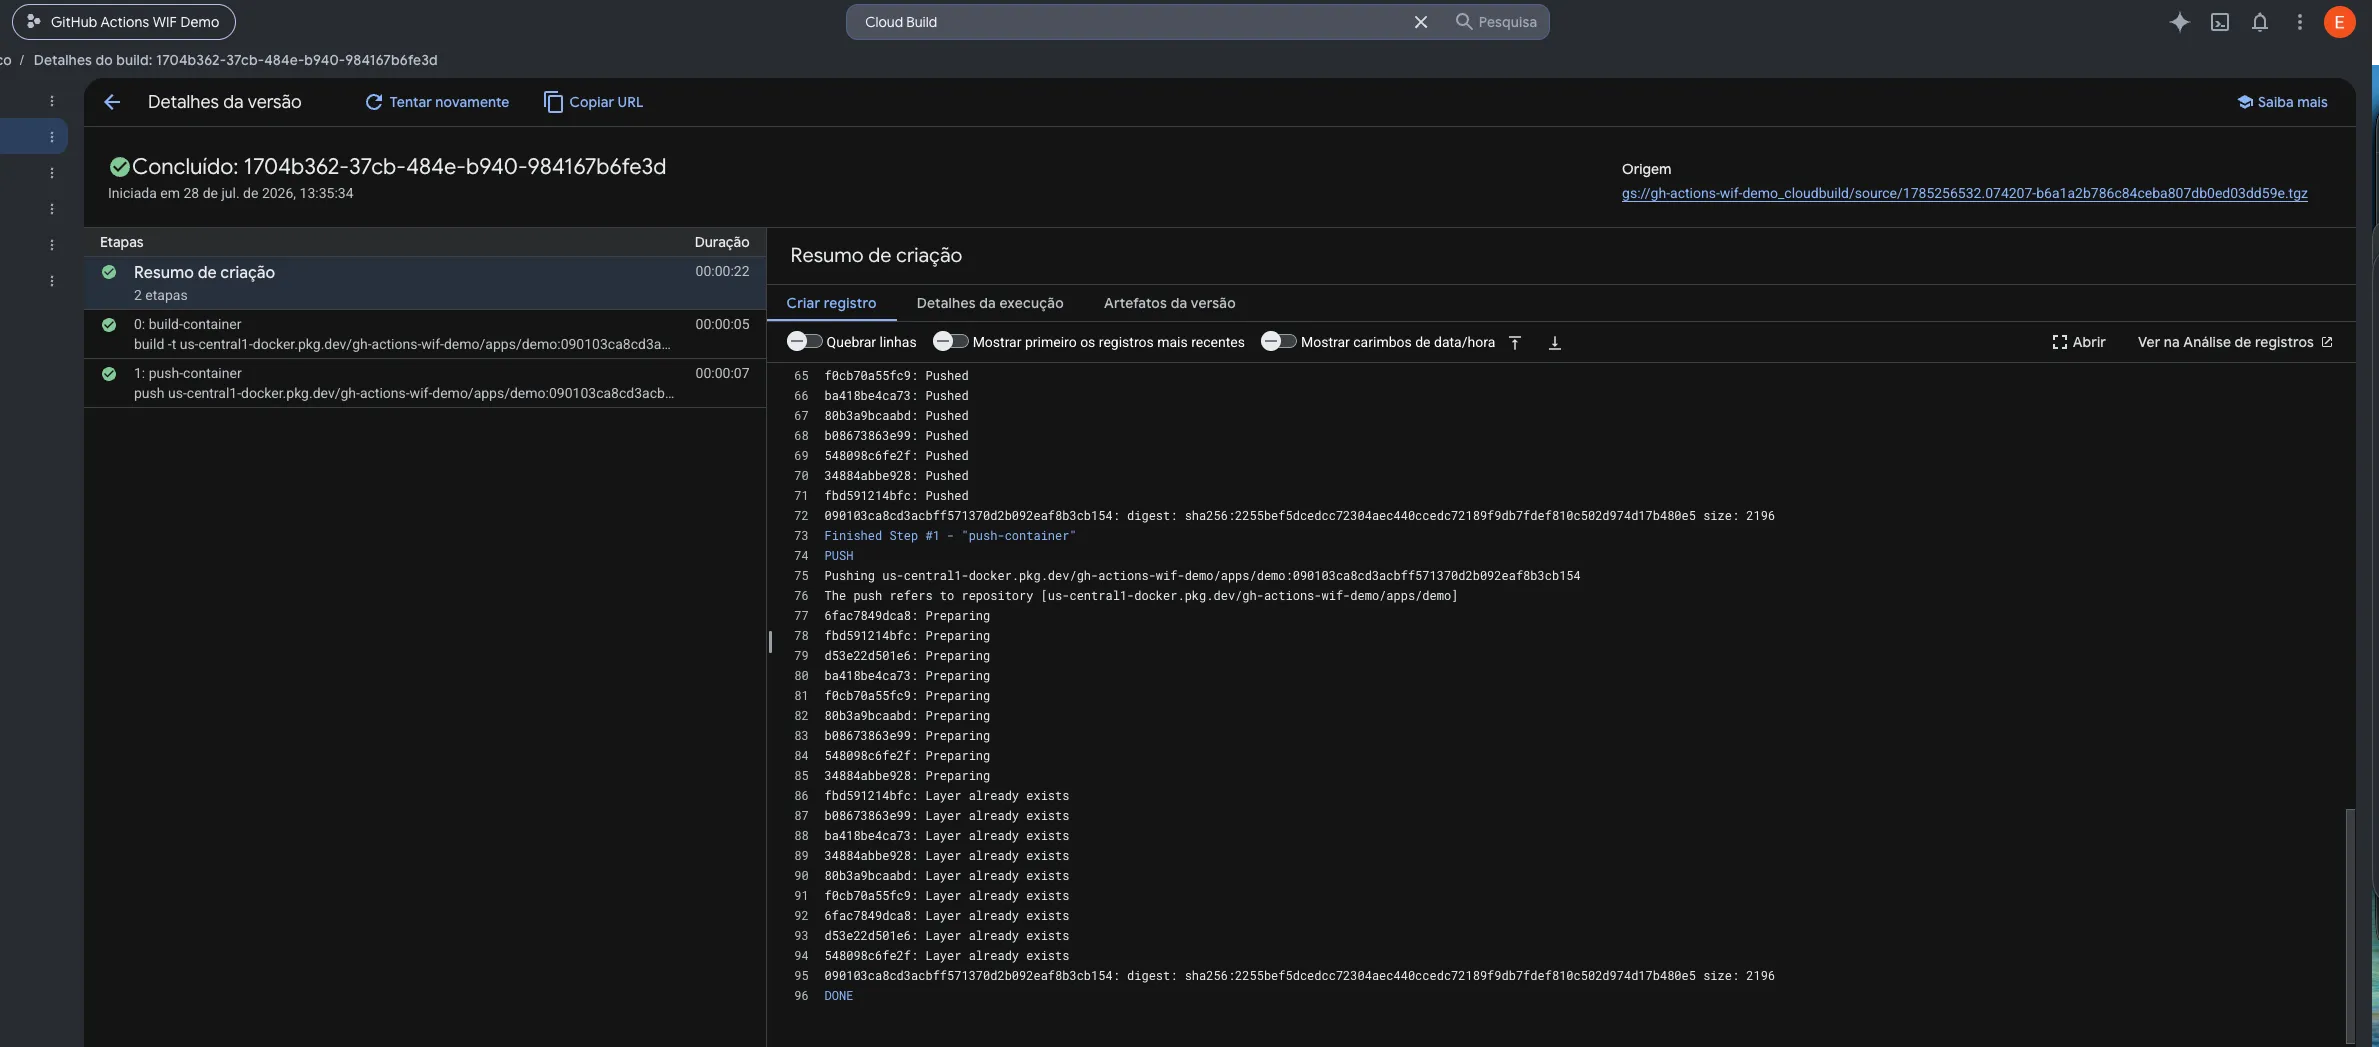
Task: Click log line 75 Pushing us-central1-docker.pkg.dev
Action: (1202, 576)
